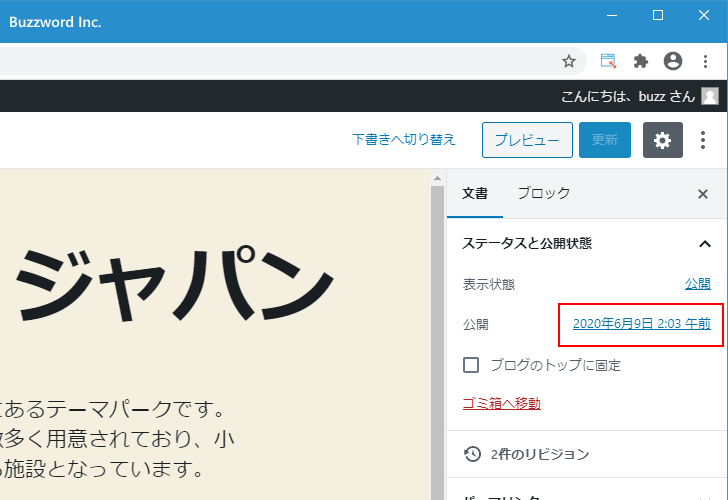Open the Chrome three-dot menu
Viewport: 728px width, 500px height.
click(x=705, y=61)
